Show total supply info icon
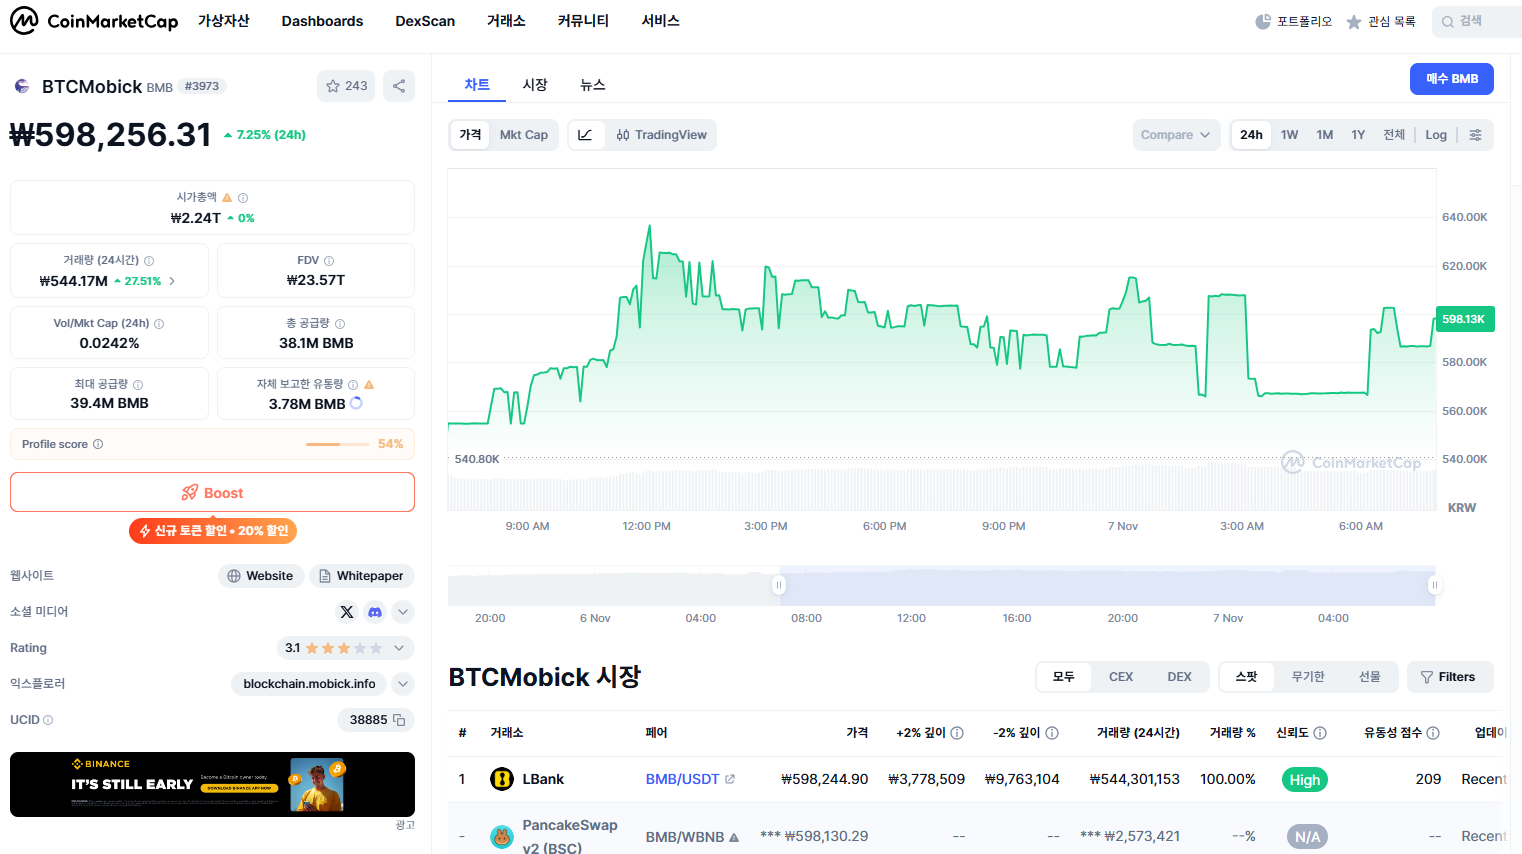The image size is (1522, 854). click(x=340, y=323)
